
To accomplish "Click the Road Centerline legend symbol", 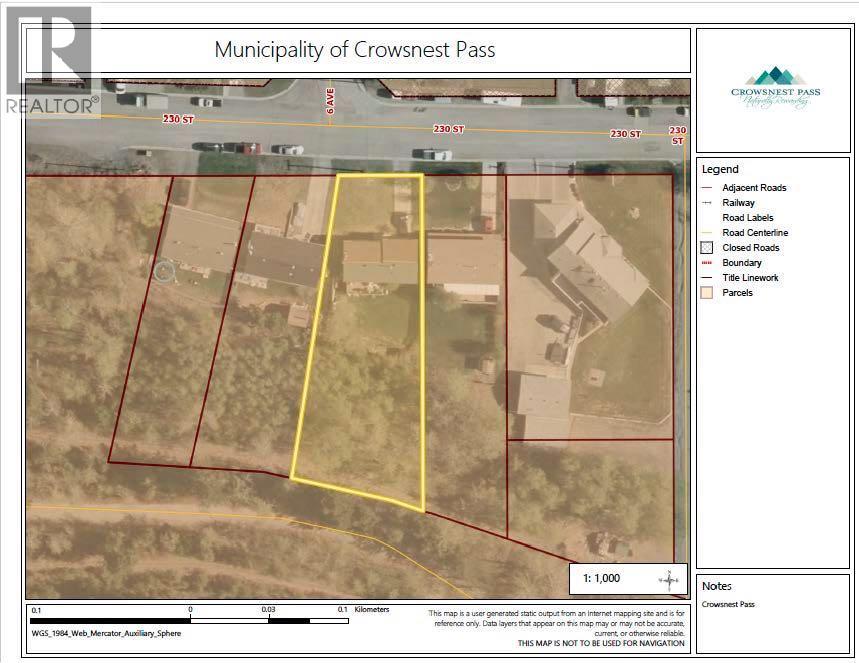I will (x=707, y=233).
